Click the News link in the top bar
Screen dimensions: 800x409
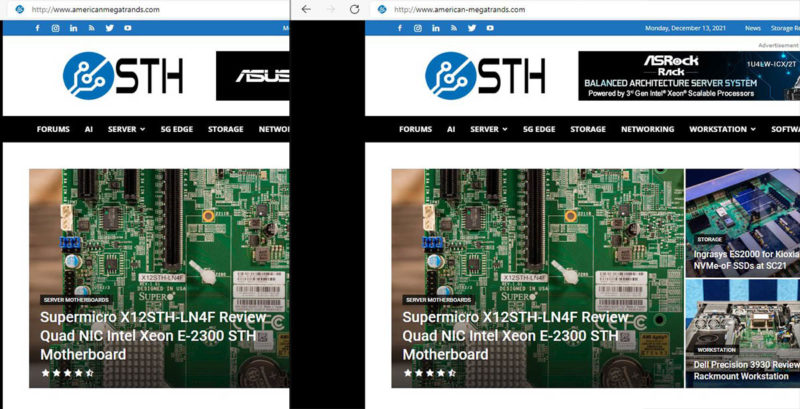752,28
